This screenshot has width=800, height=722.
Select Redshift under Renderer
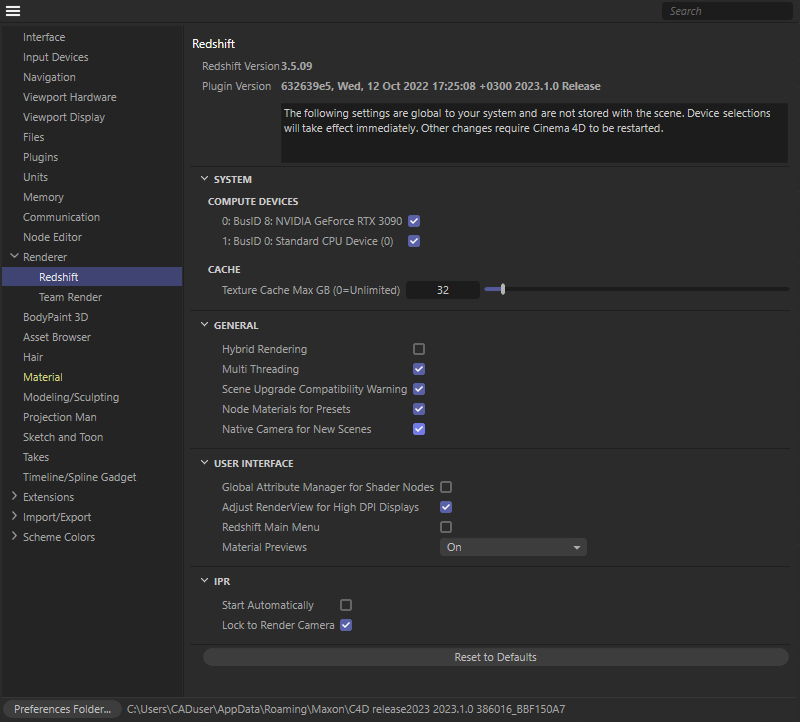[x=92, y=277]
